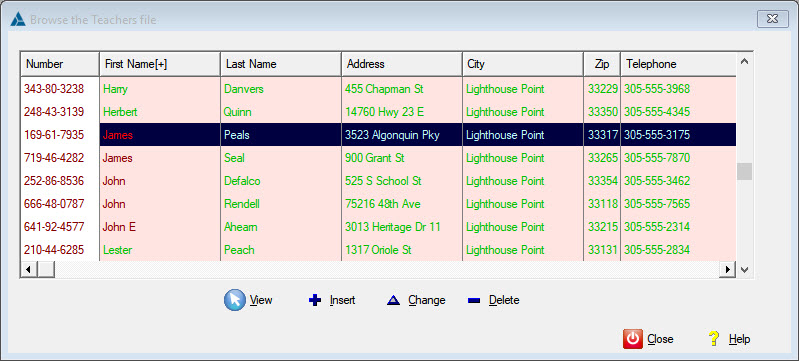
Task: Click telephone 305-555-7870
Action: tap(657, 158)
